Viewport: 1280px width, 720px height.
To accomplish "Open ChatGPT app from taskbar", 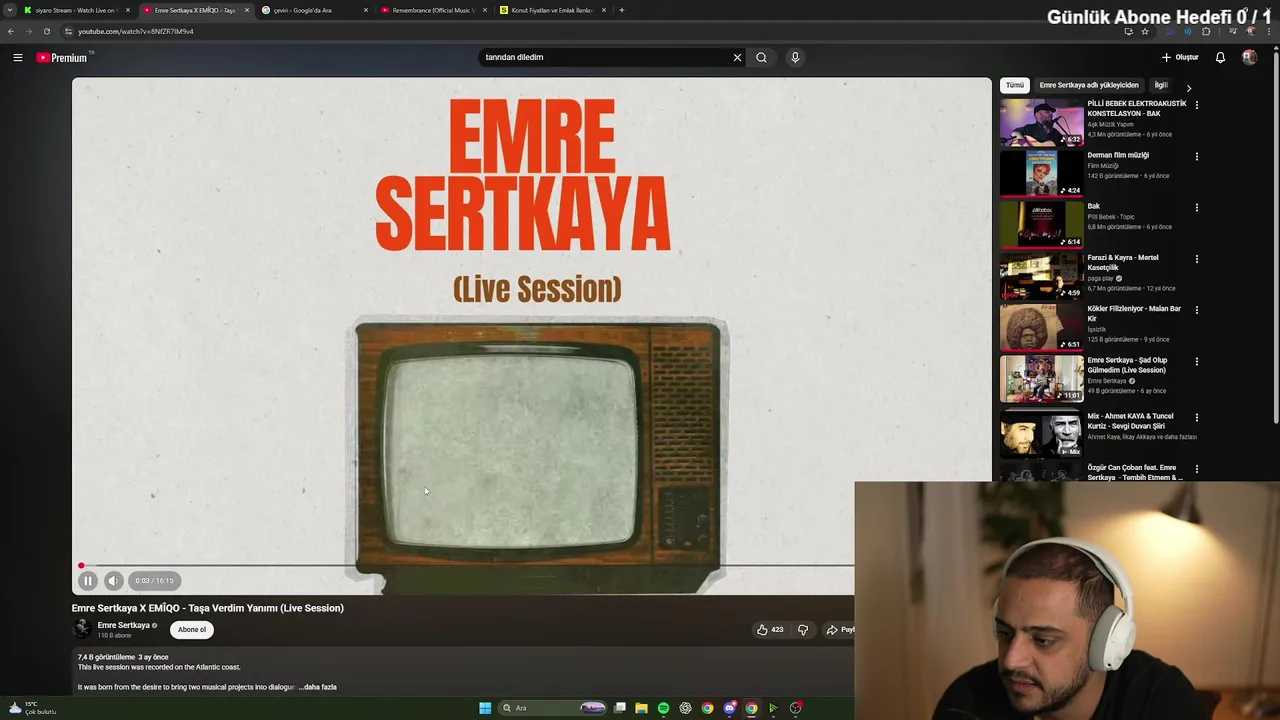I will coord(685,708).
